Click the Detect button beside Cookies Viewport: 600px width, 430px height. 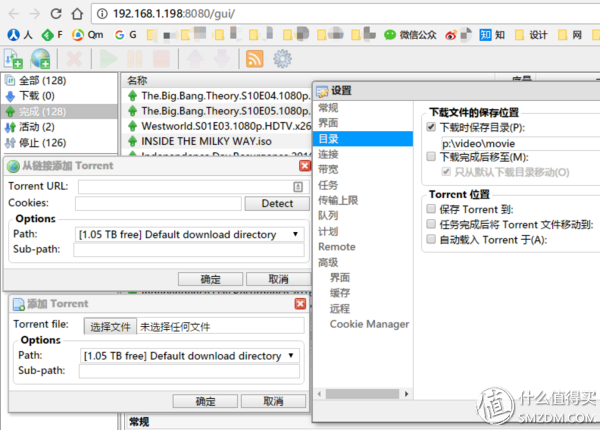click(277, 204)
